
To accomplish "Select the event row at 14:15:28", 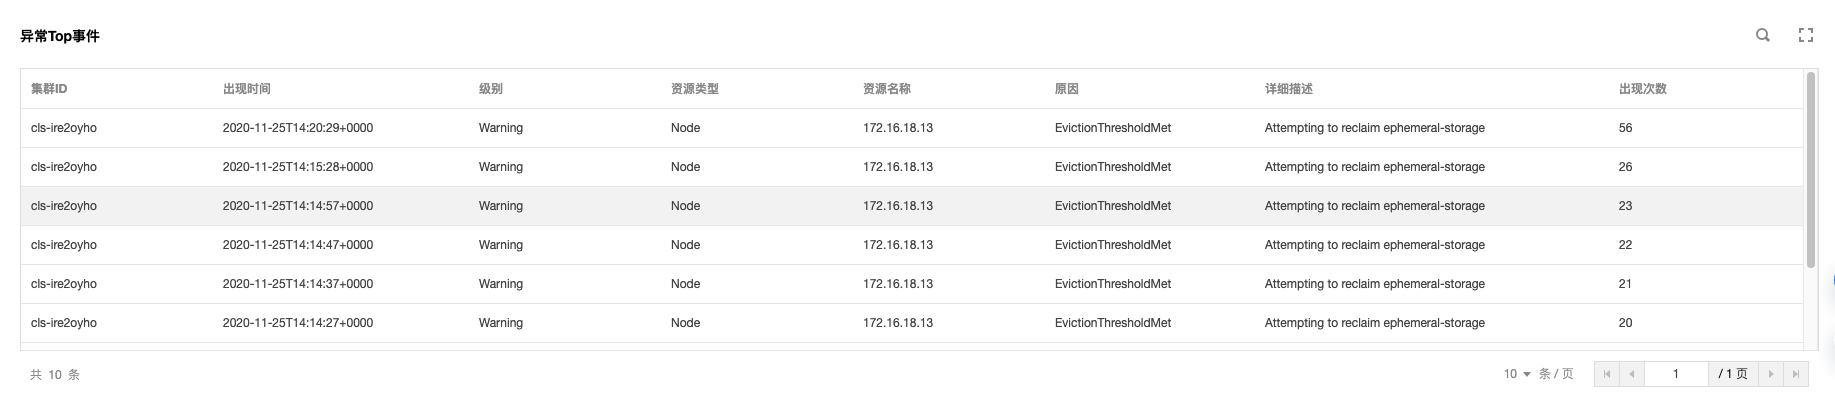I will 912,167.
